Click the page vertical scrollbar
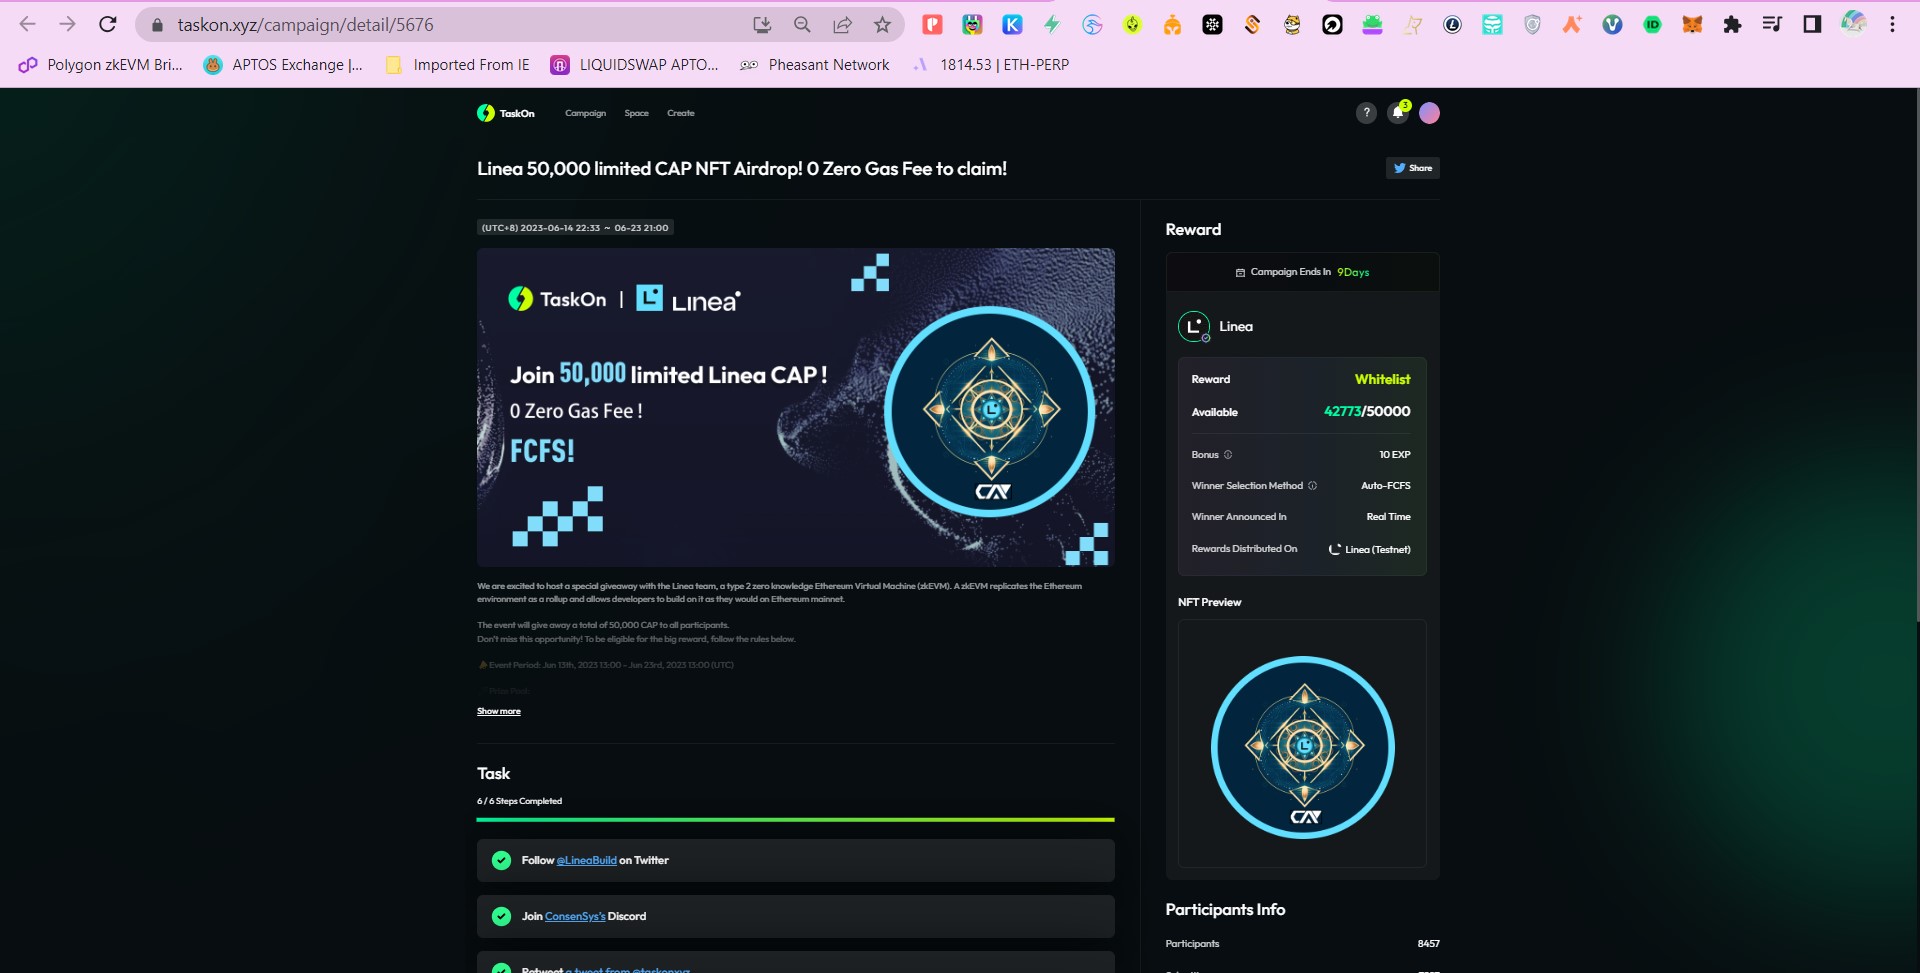This screenshot has height=973, width=1920. click(x=1915, y=355)
